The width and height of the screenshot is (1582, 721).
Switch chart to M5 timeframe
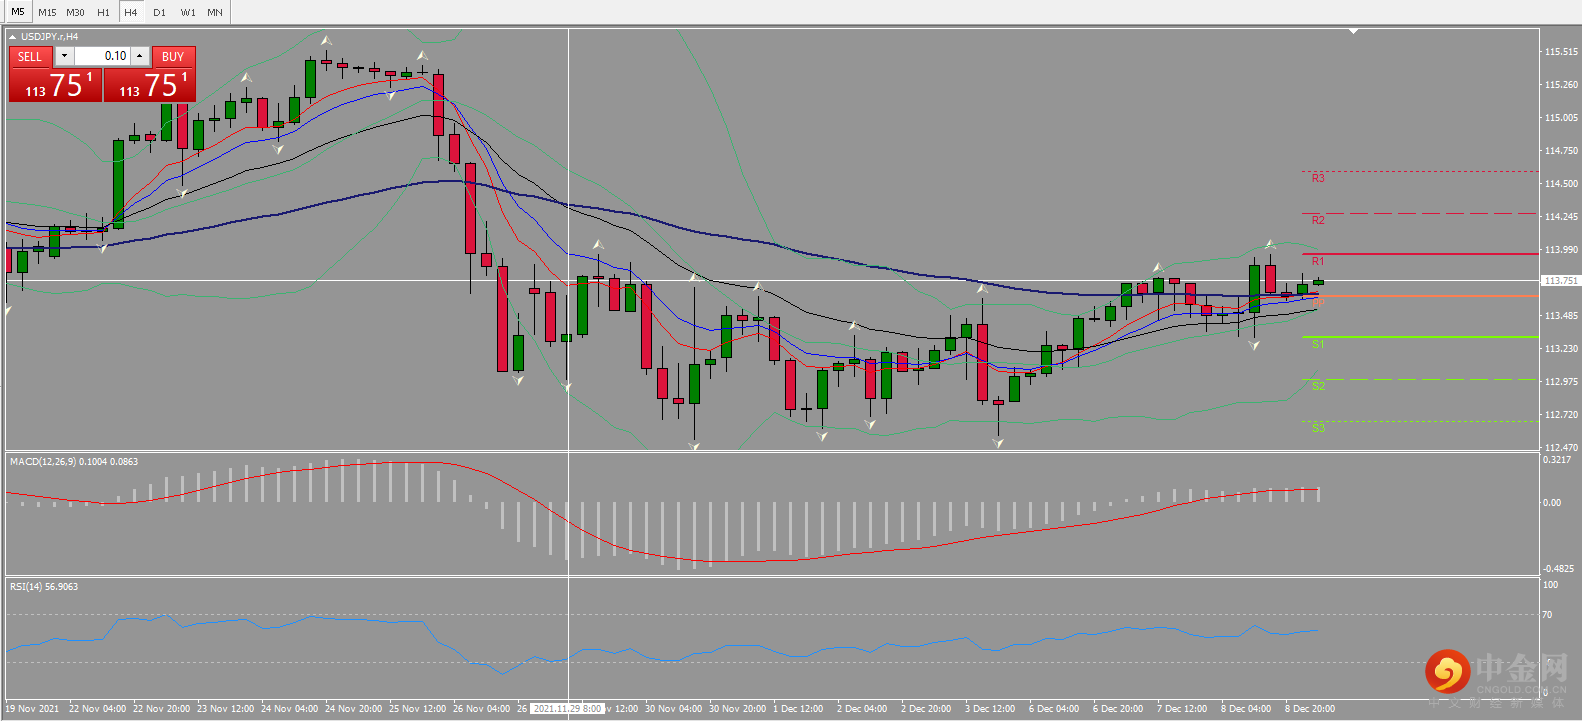coord(18,12)
